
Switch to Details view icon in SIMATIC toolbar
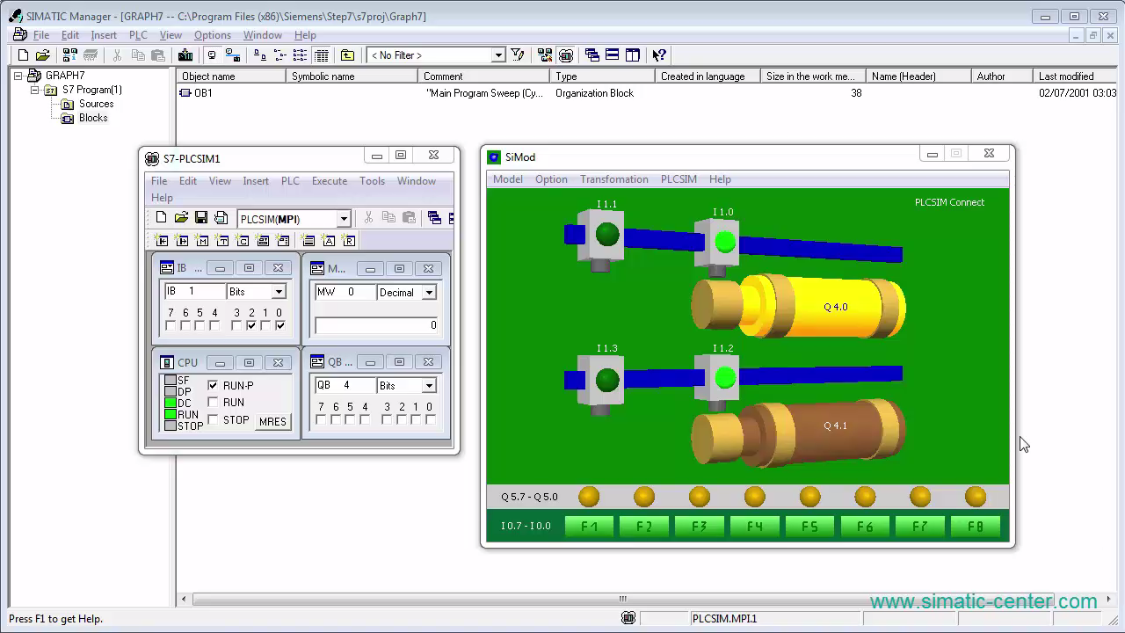[x=321, y=55]
